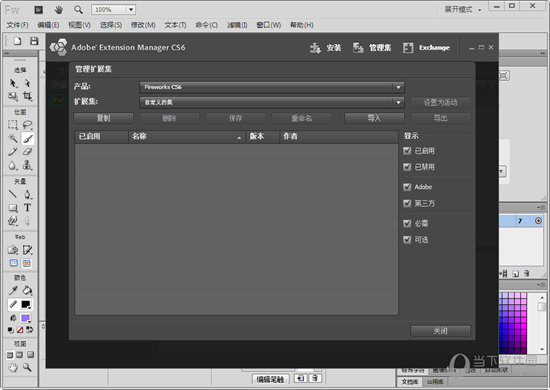Click the 导入 import button
550x390 pixels.
pos(374,118)
